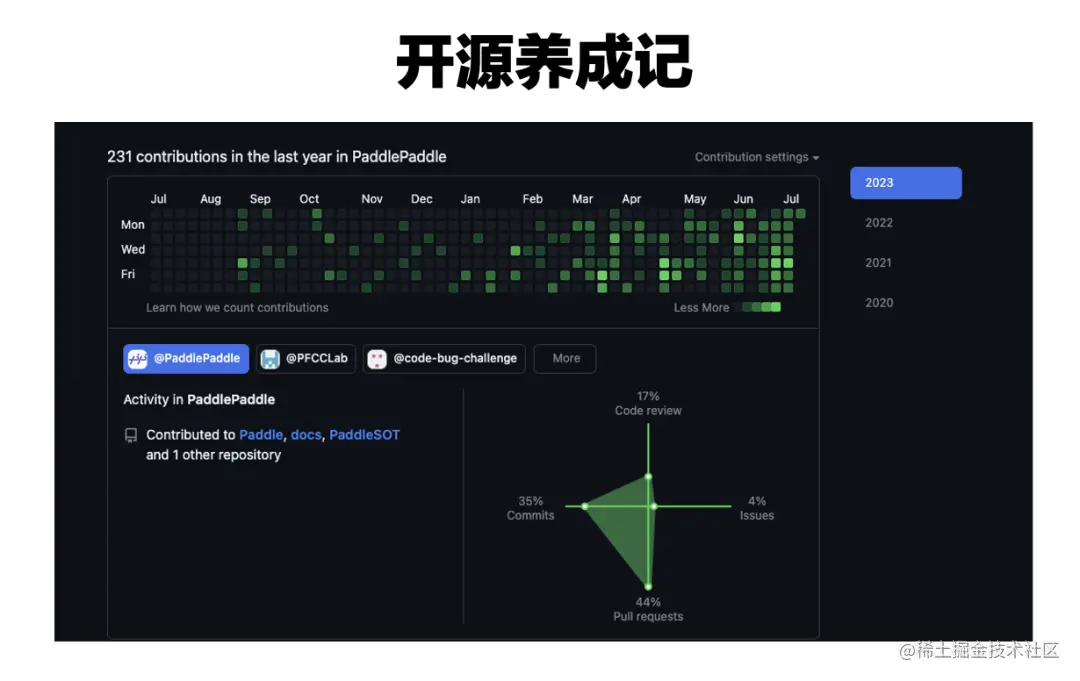Click the Less legend label

[686, 307]
